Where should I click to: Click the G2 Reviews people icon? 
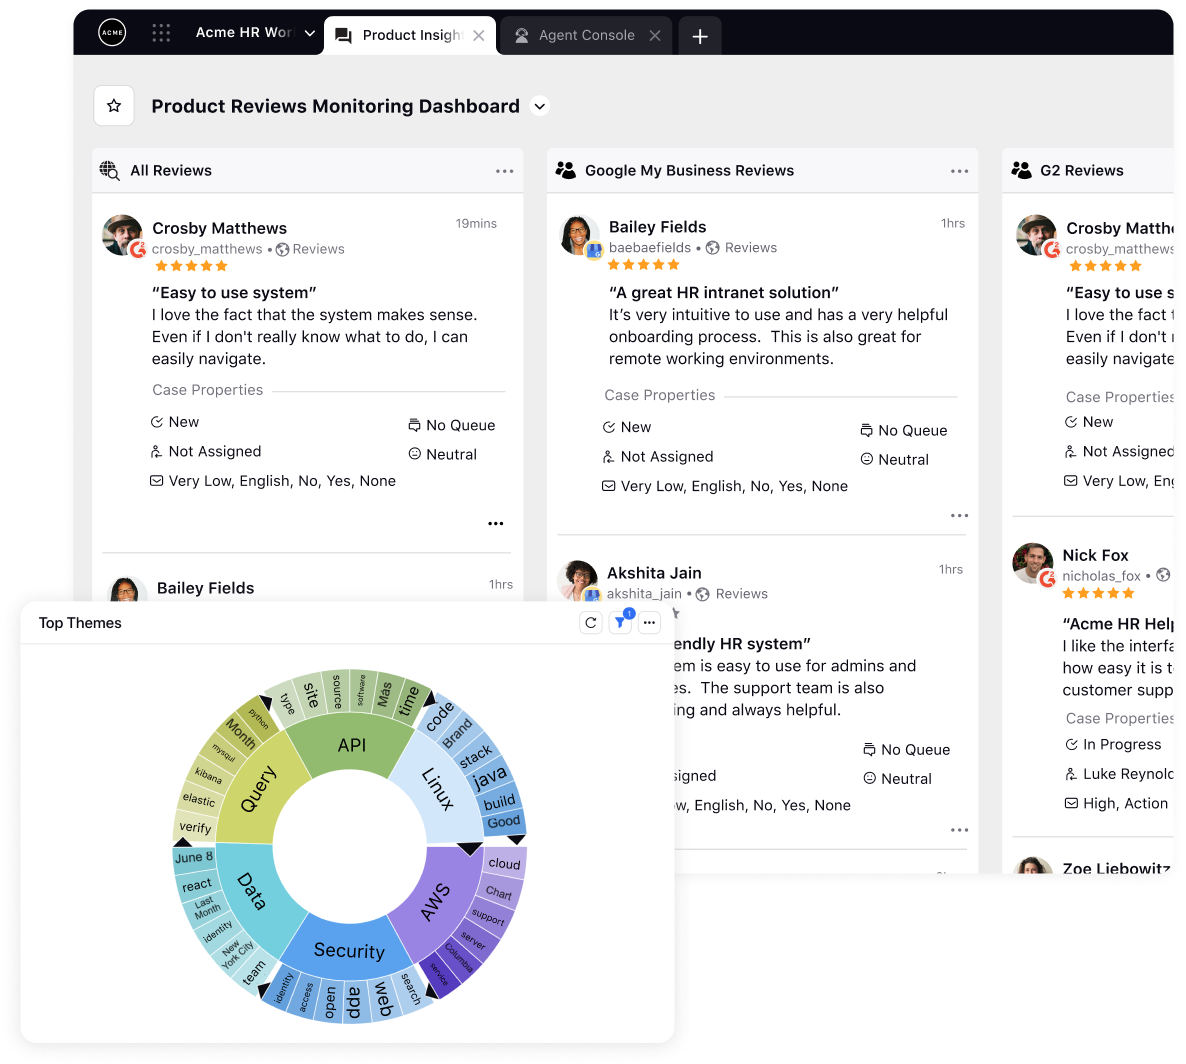tap(1021, 170)
